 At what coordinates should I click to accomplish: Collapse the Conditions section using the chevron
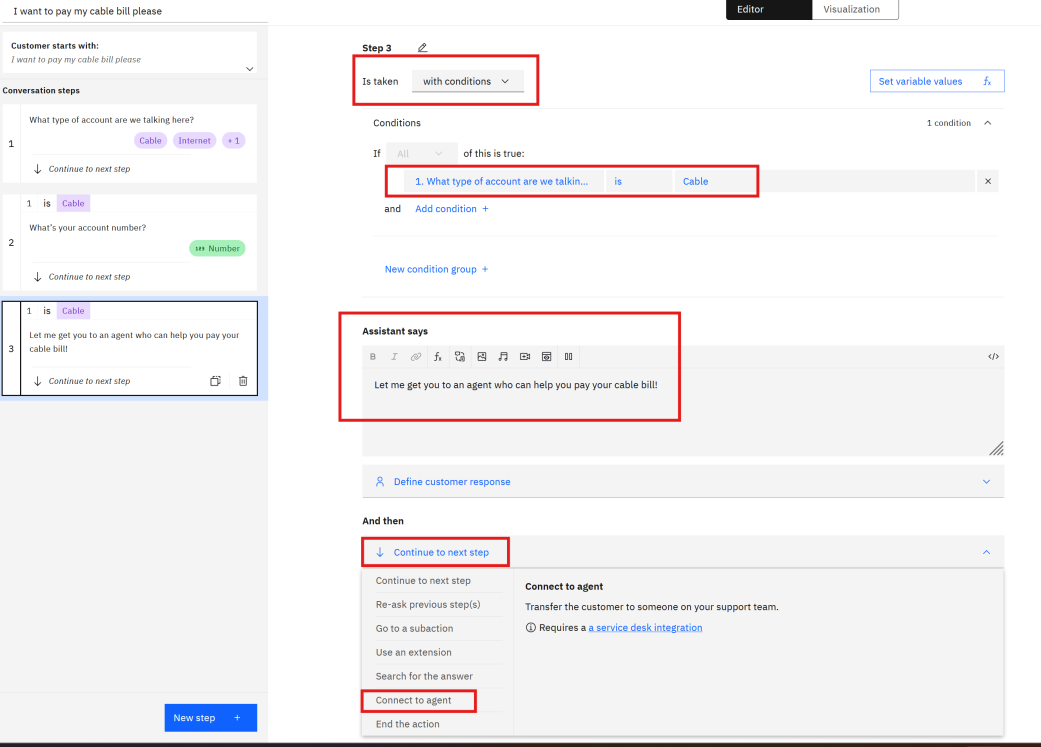click(x=988, y=123)
